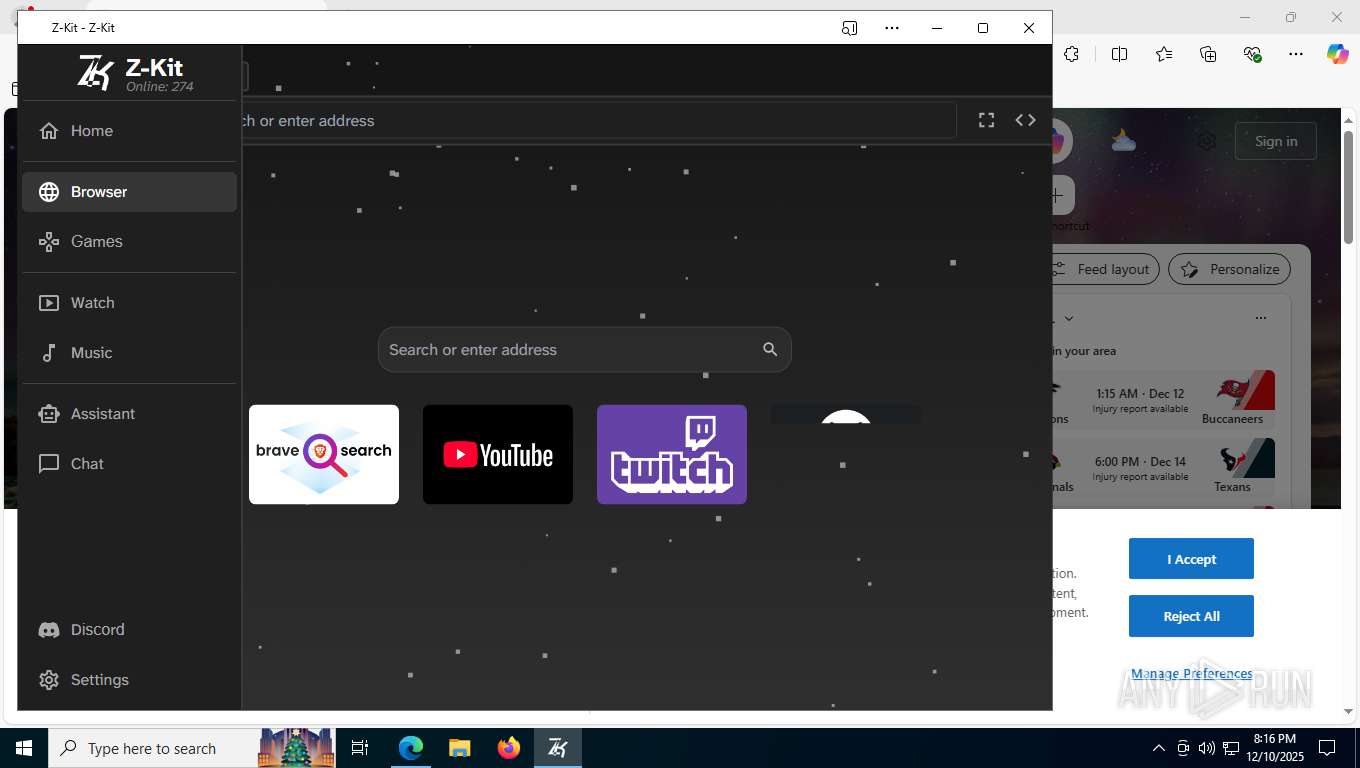The height and width of the screenshot is (768, 1360).
Task: Click the I Accept cookie button
Action: tap(1191, 559)
